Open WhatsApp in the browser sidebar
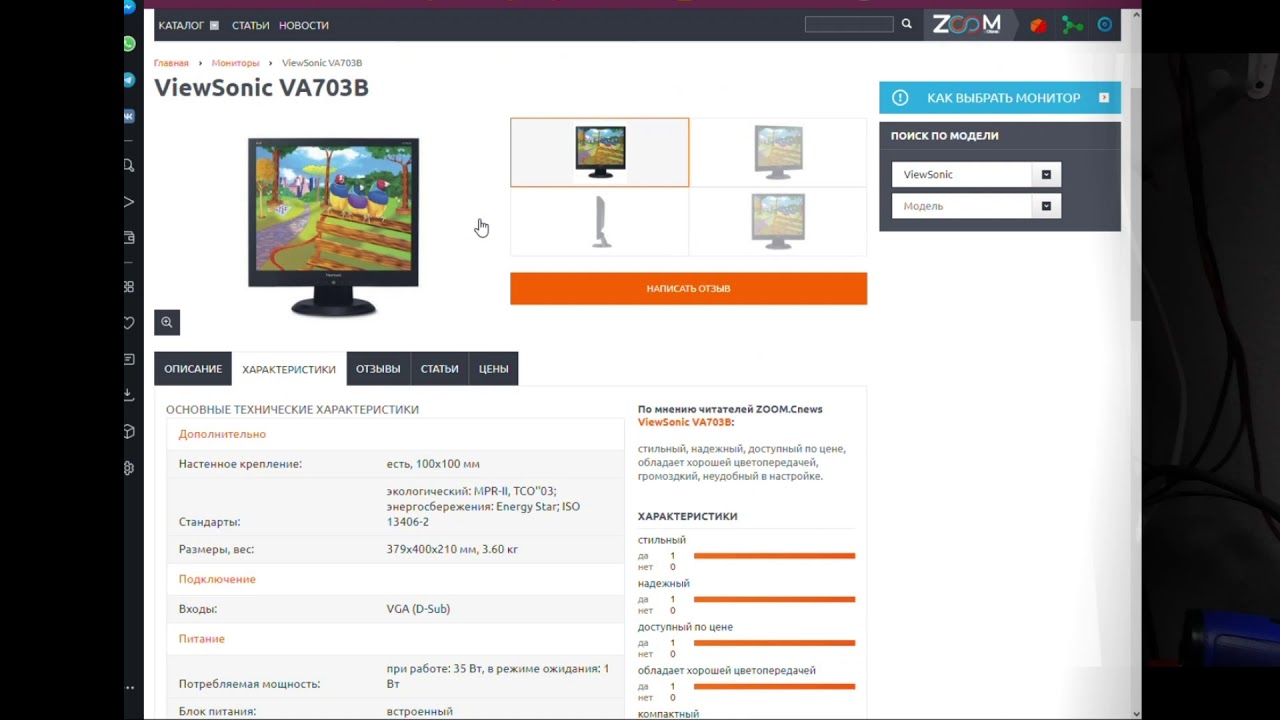Screen dimensions: 1280x720 (130, 44)
